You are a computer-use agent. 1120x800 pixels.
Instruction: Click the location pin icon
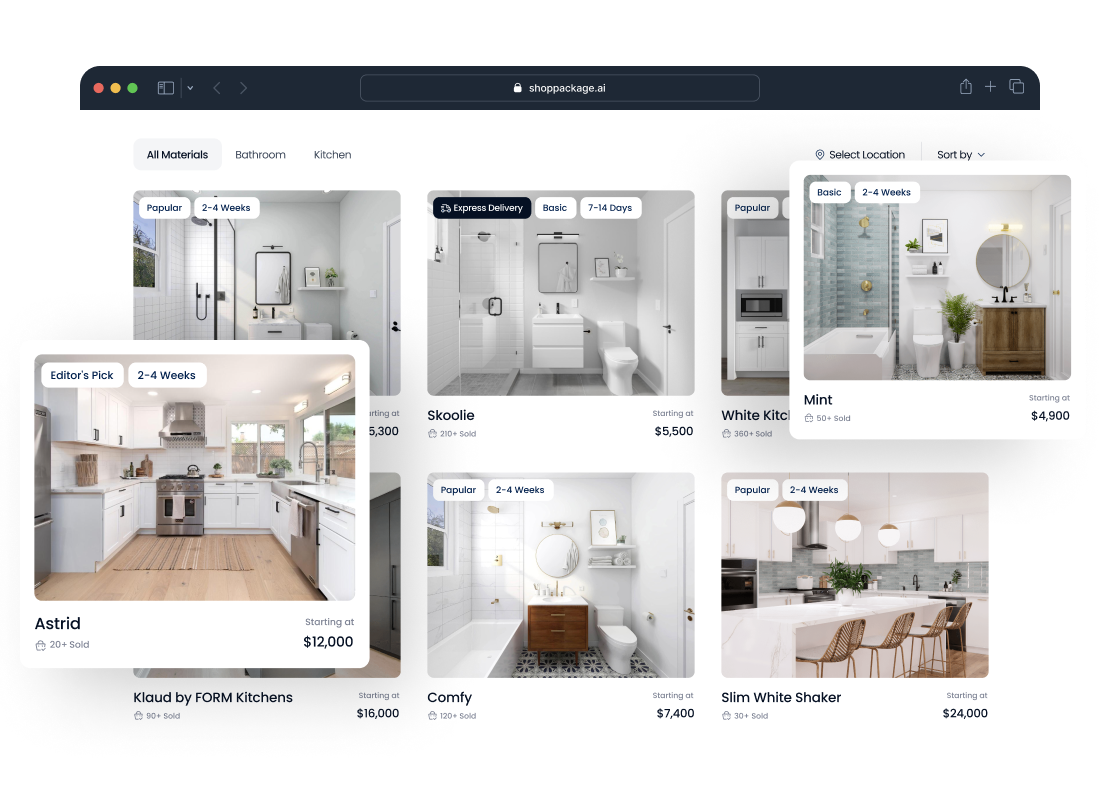(x=820, y=155)
